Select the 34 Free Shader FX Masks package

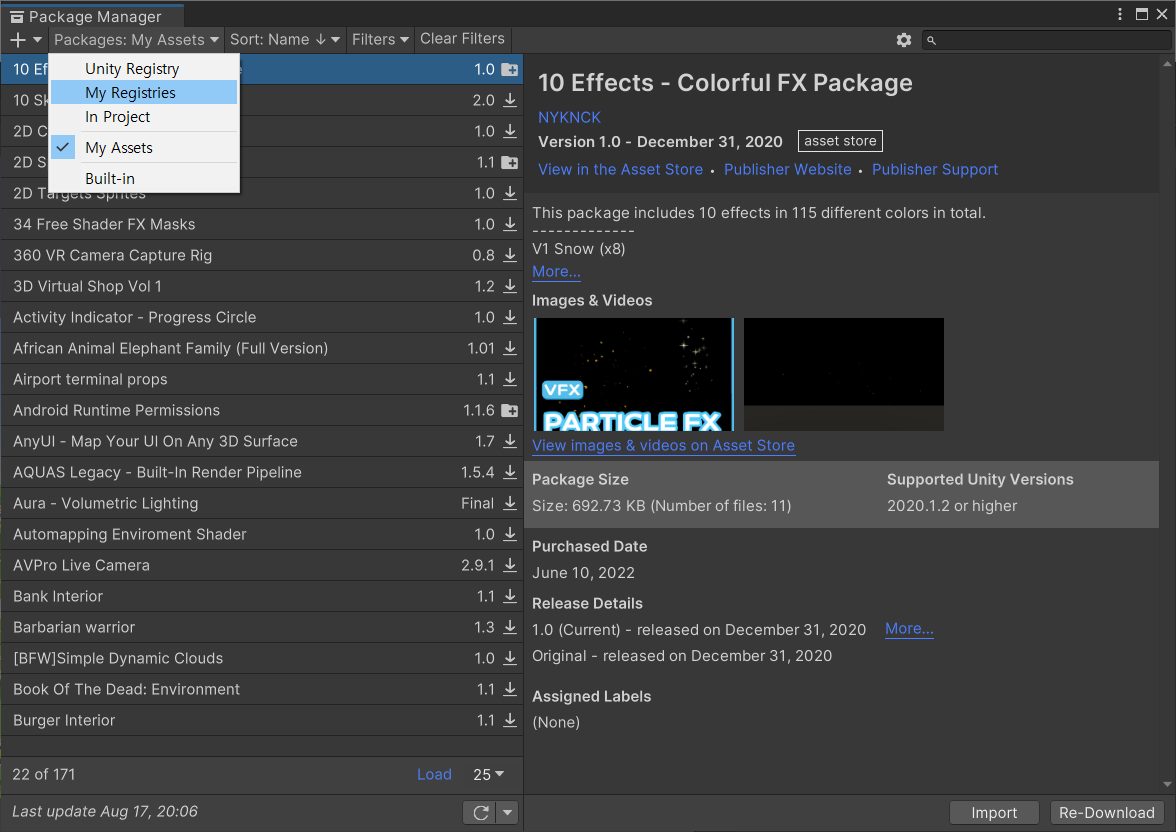pyautogui.click(x=262, y=224)
